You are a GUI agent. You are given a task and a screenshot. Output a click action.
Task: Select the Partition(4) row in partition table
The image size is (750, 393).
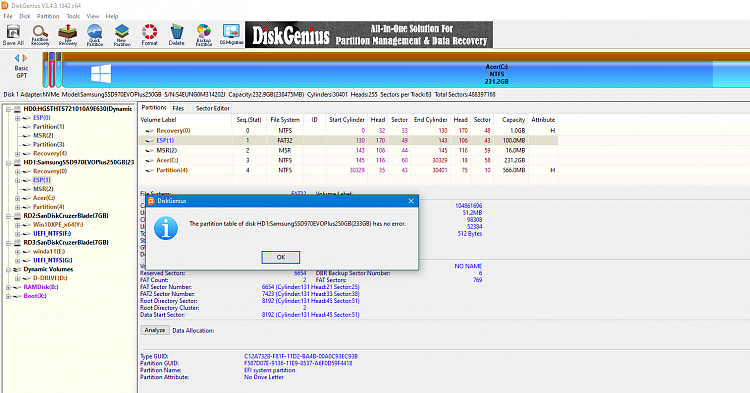pyautogui.click(x=348, y=170)
